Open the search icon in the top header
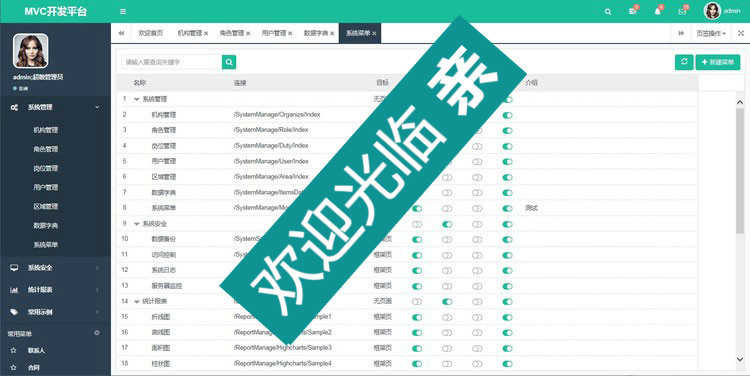The height and width of the screenshot is (376, 750). click(x=607, y=11)
